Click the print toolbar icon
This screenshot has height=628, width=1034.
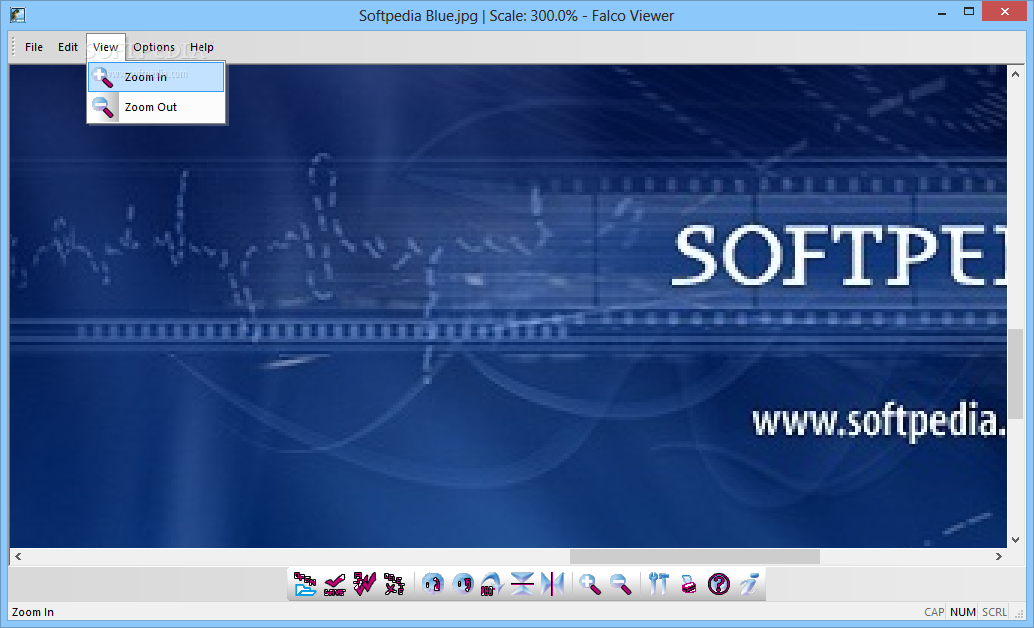coord(688,584)
